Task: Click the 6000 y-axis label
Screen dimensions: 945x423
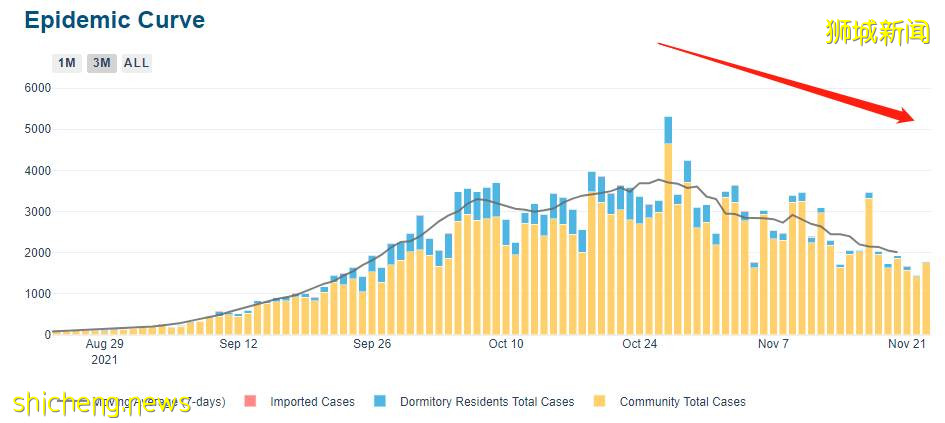Action: 36,88
